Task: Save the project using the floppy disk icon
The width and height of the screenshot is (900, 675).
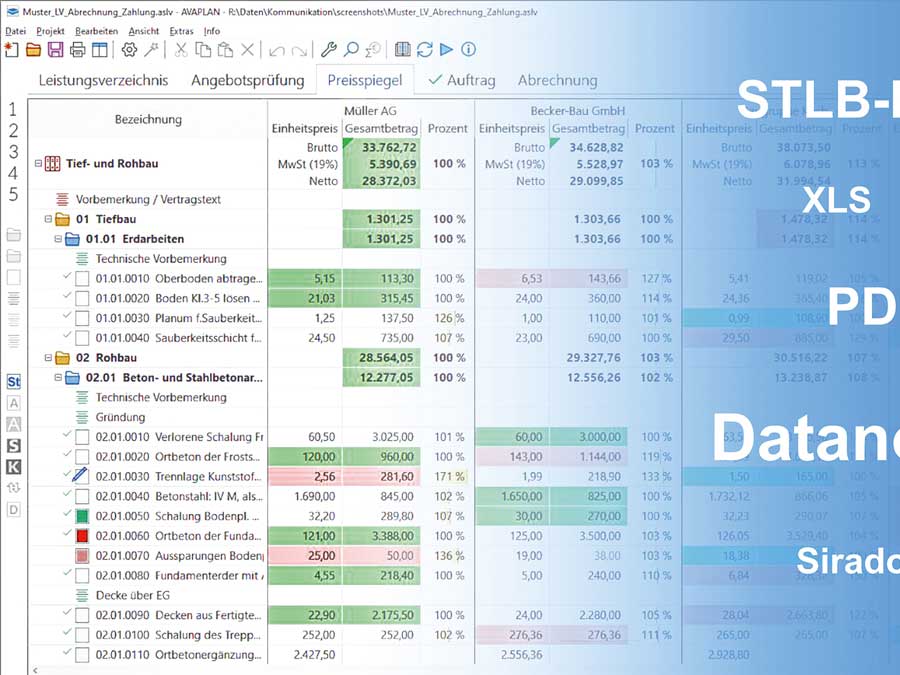Action: point(55,50)
